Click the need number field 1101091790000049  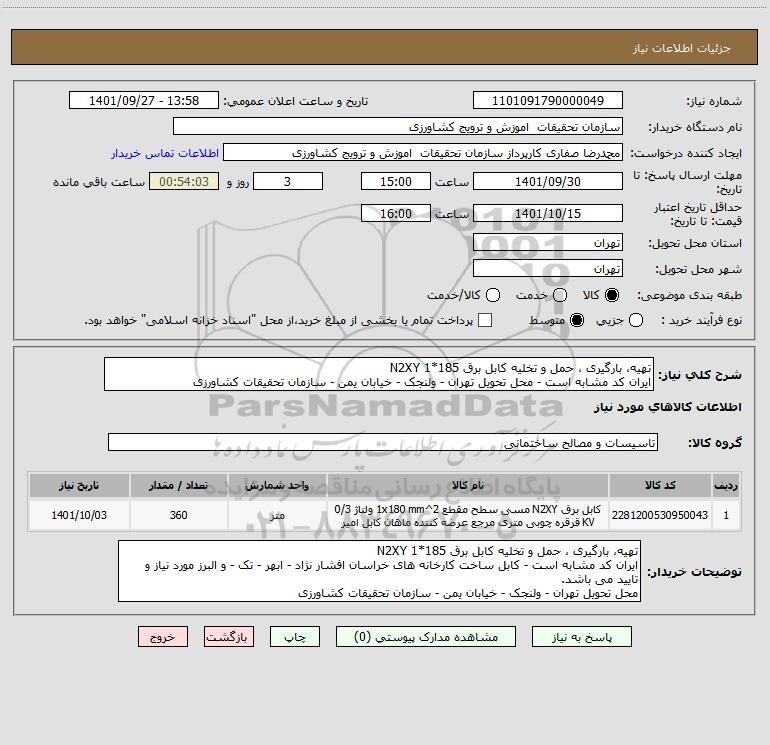pos(548,100)
